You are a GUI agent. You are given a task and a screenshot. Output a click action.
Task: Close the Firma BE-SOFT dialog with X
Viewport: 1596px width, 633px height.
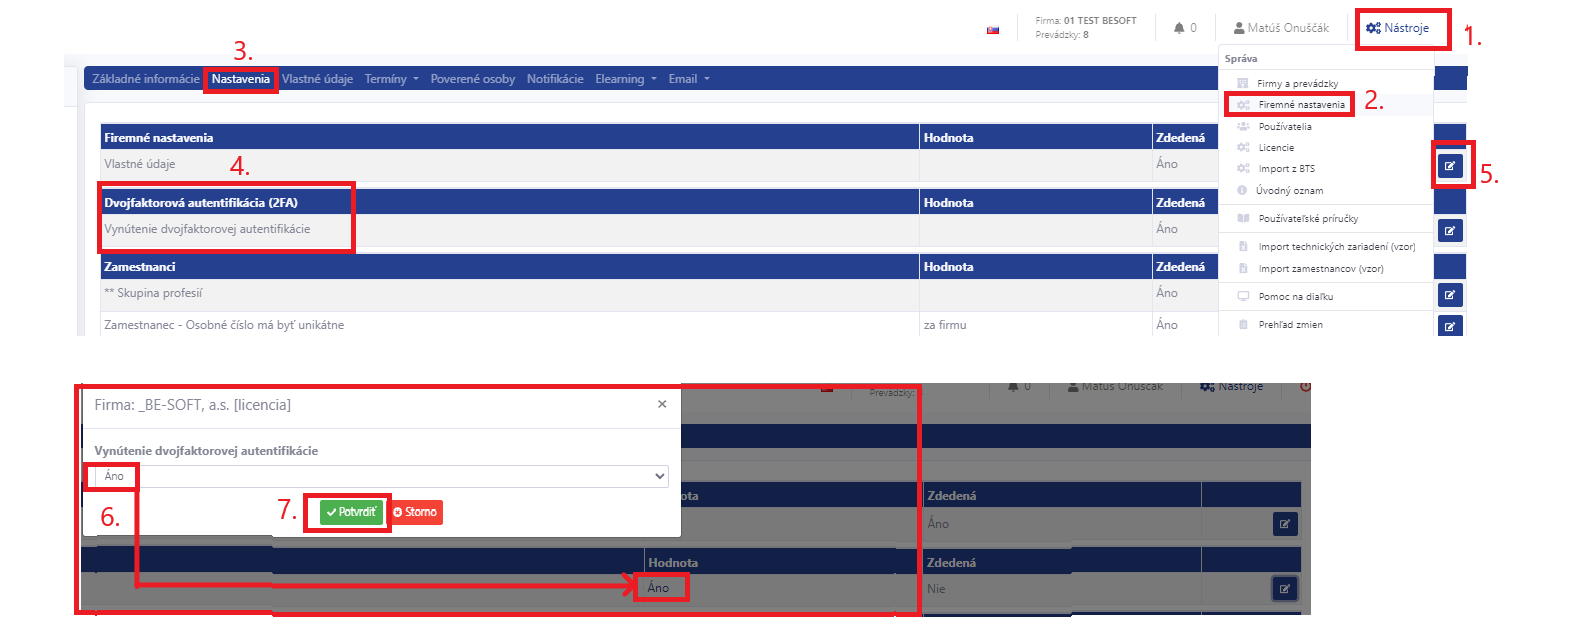[662, 404]
